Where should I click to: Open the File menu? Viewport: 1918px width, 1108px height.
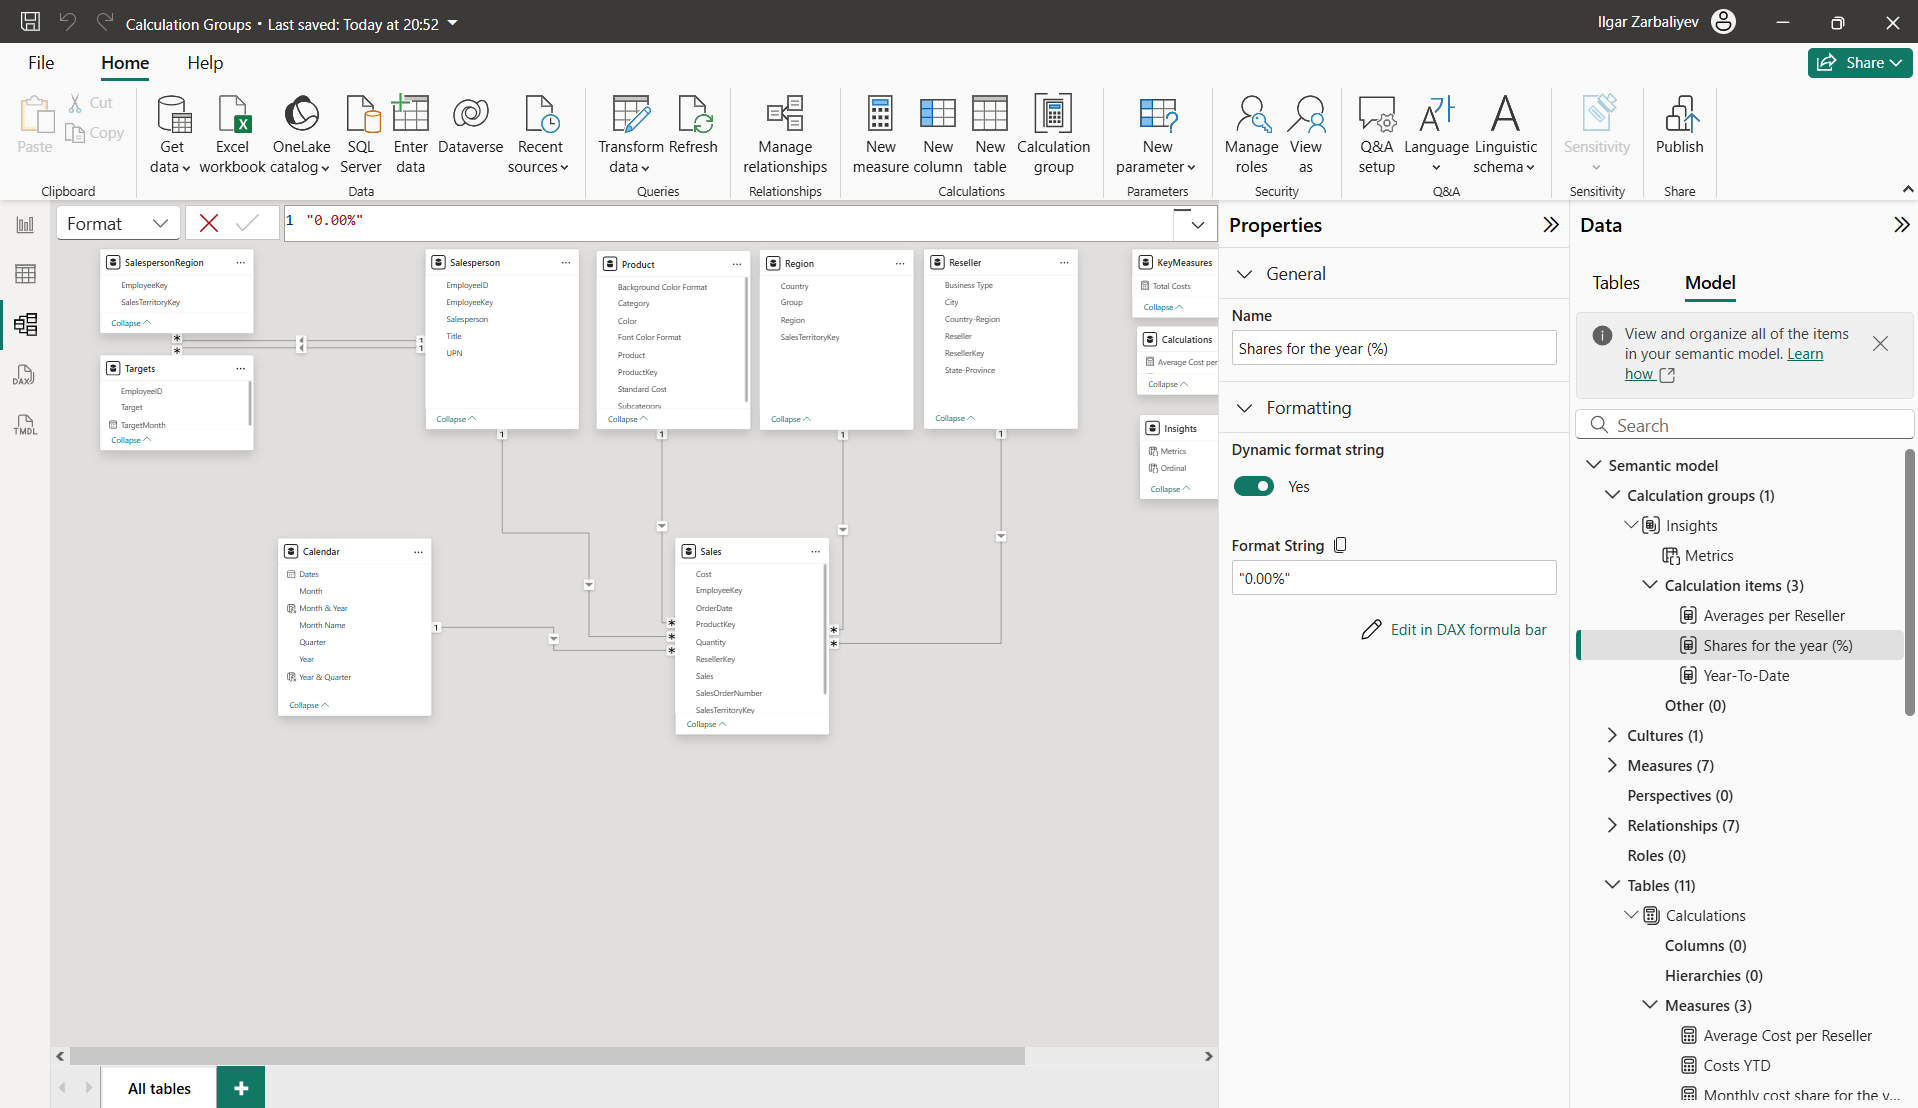[41, 63]
